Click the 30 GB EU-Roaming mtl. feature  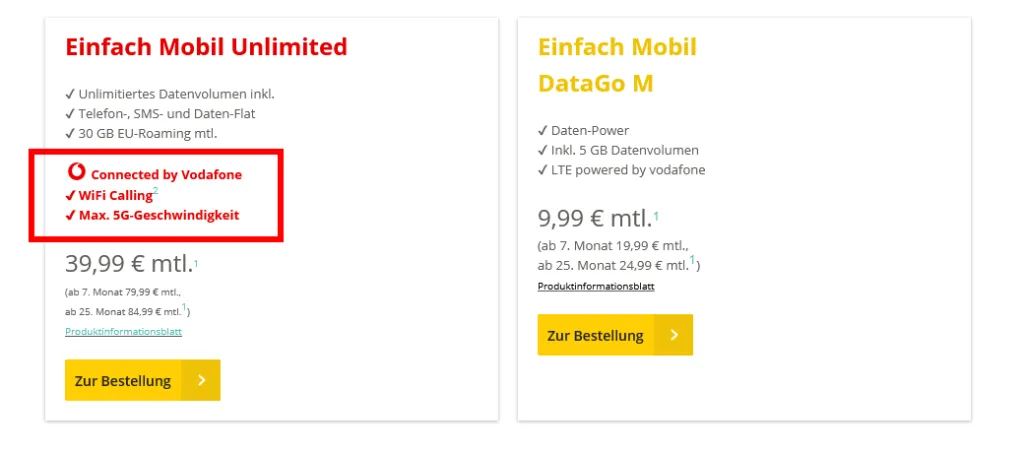[x=141, y=134]
